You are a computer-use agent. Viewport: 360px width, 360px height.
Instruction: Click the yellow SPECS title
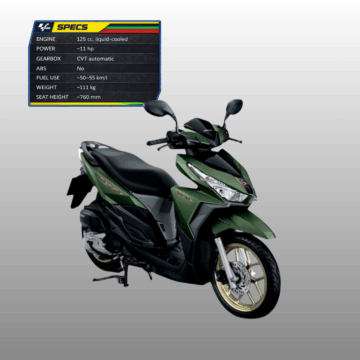coord(72,27)
